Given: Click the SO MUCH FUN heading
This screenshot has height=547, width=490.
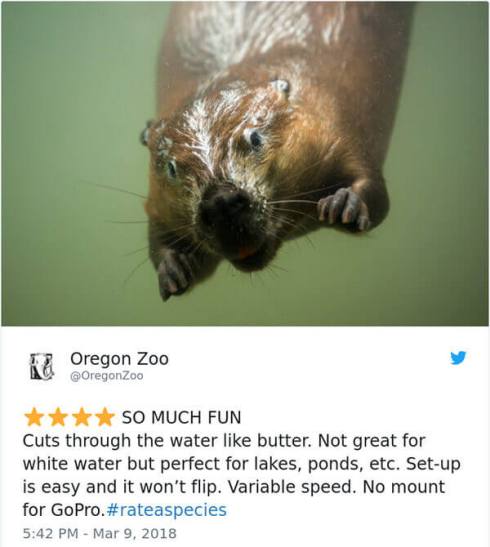Looking at the screenshot, I should point(181,418).
